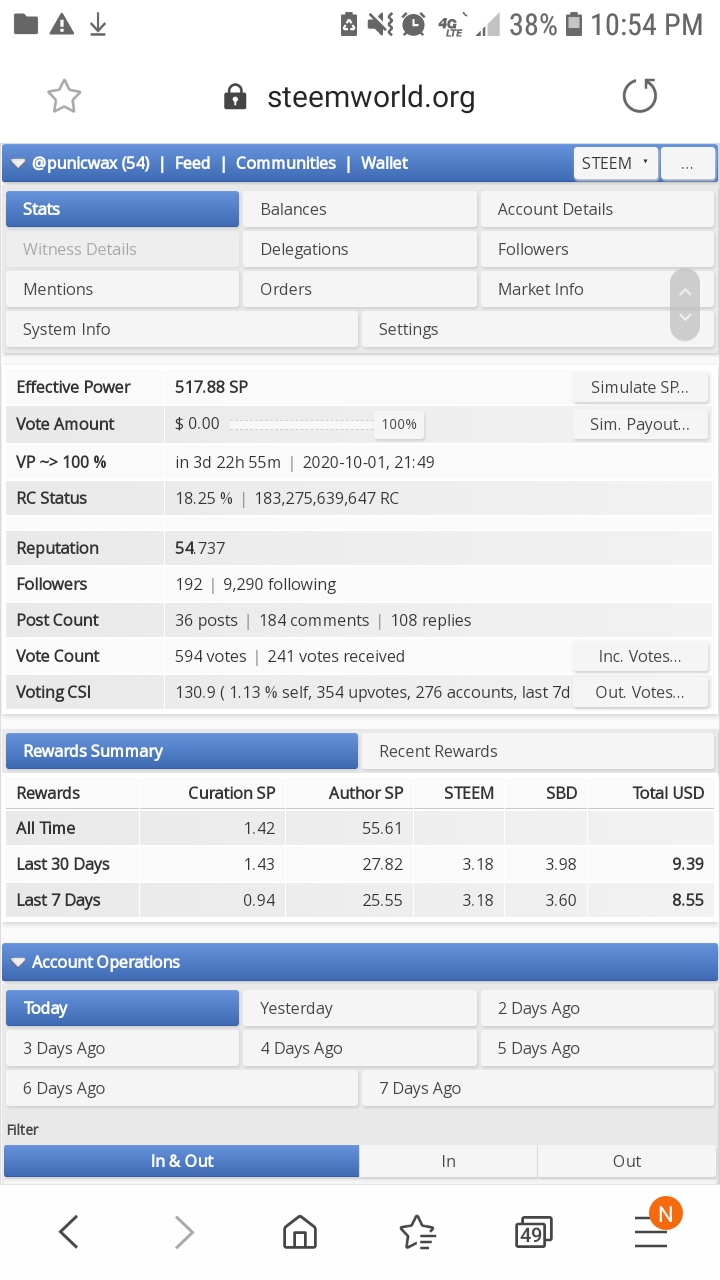This screenshot has height=1280, width=720.
Task: Open the Communities link
Action: (x=286, y=163)
